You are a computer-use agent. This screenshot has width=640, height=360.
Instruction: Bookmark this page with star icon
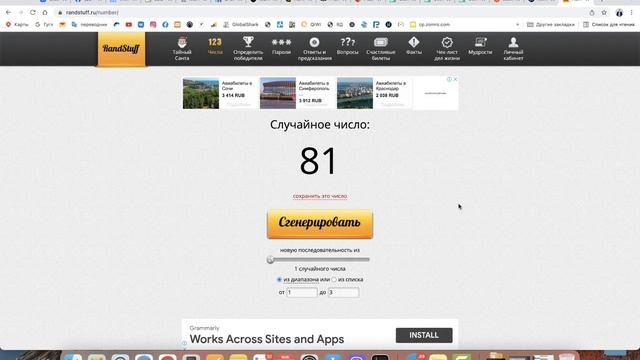[x=604, y=13]
